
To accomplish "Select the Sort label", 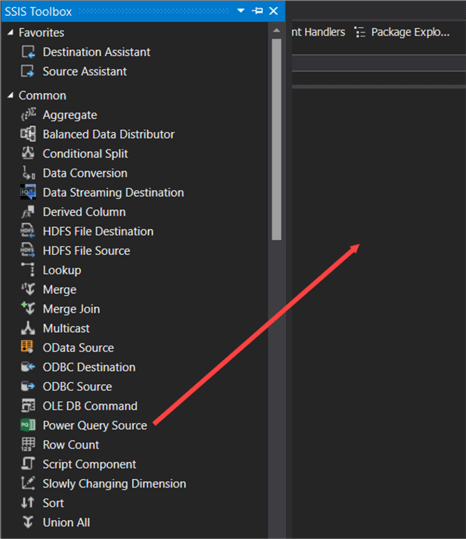I will point(53,503).
